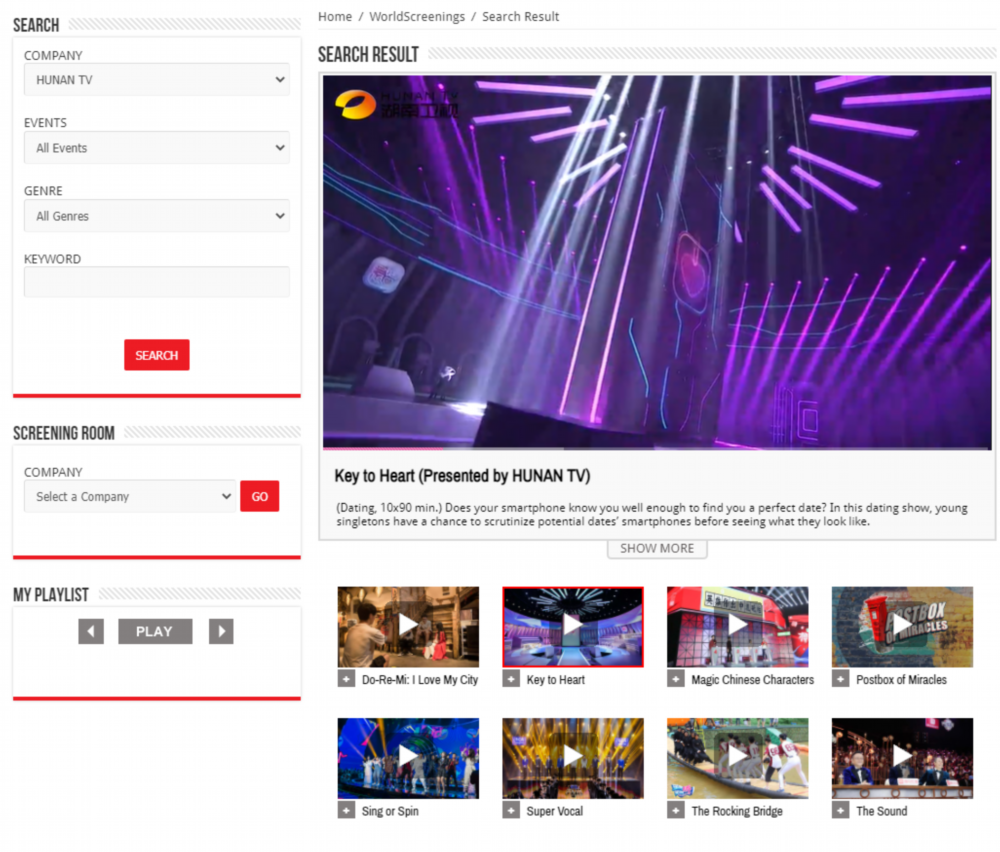Play the Do-Re-Mi: I Love My City thumbnail
The image size is (1000, 852).
coord(408,626)
